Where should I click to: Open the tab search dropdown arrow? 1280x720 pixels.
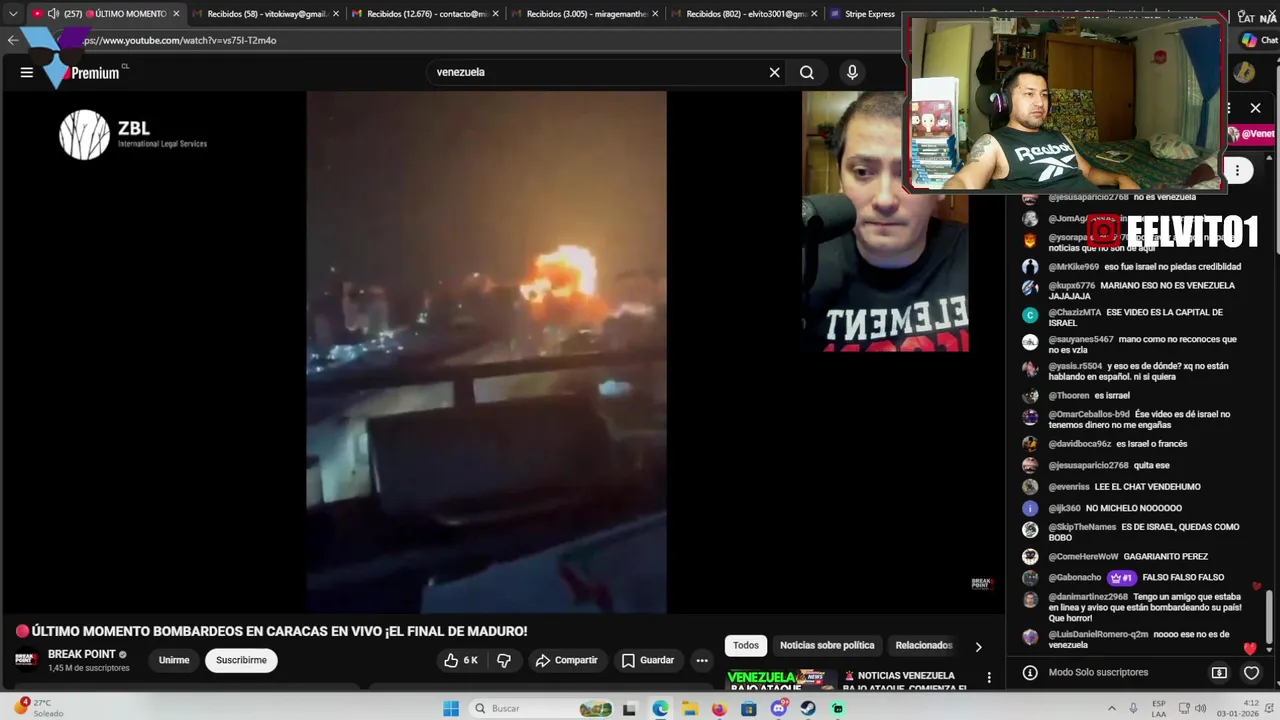[x=13, y=14]
